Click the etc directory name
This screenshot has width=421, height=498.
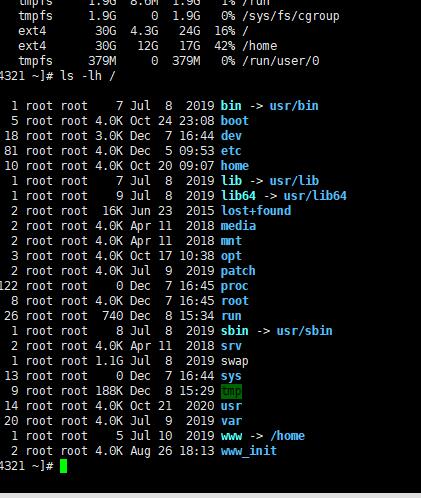[231, 151]
